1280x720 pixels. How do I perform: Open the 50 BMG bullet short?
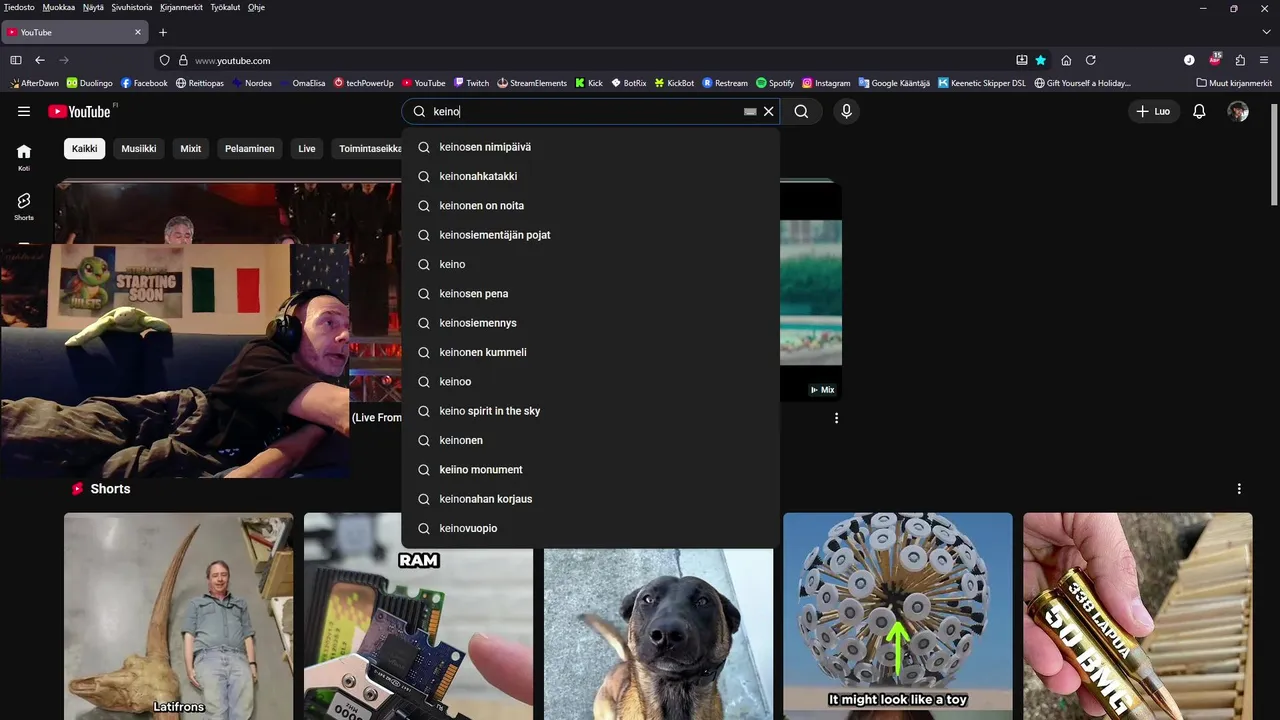(1138, 616)
